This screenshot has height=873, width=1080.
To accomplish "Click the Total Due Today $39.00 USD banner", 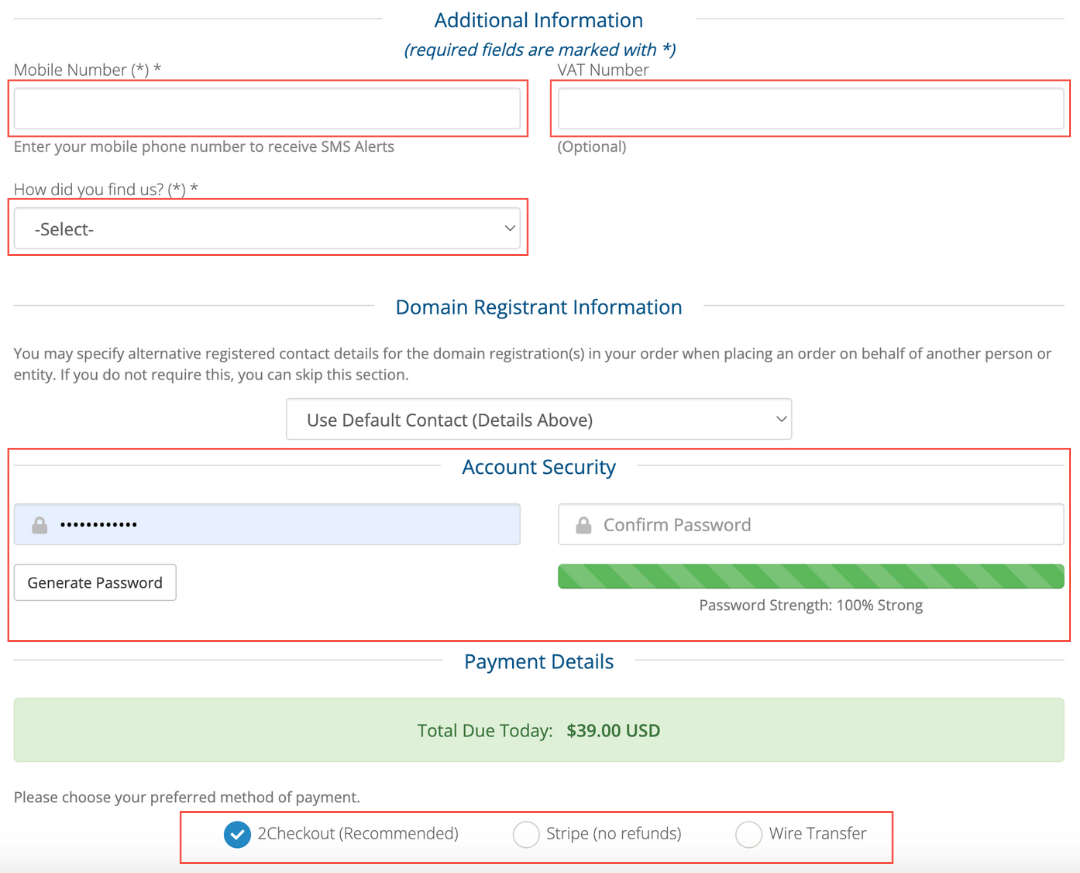I will pyautogui.click(x=539, y=730).
